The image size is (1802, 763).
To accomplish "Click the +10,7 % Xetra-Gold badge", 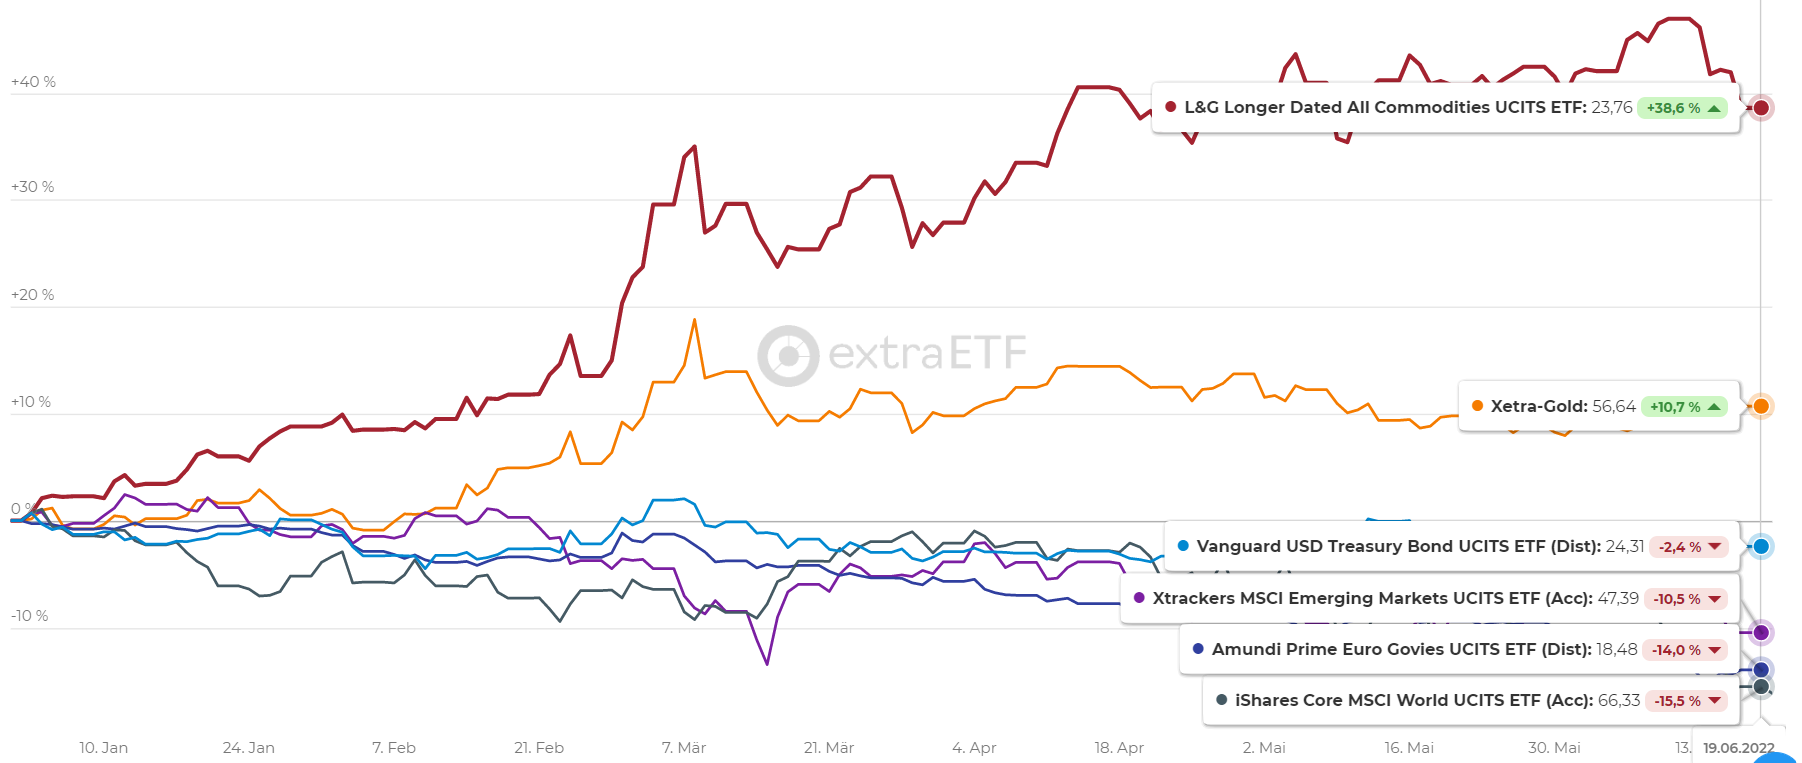I will click(1685, 407).
